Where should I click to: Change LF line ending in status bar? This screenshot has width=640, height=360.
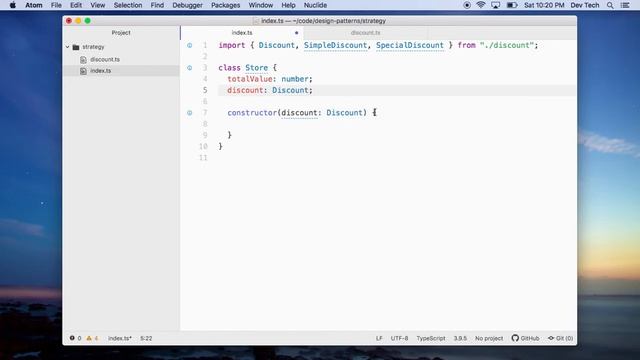click(379, 338)
